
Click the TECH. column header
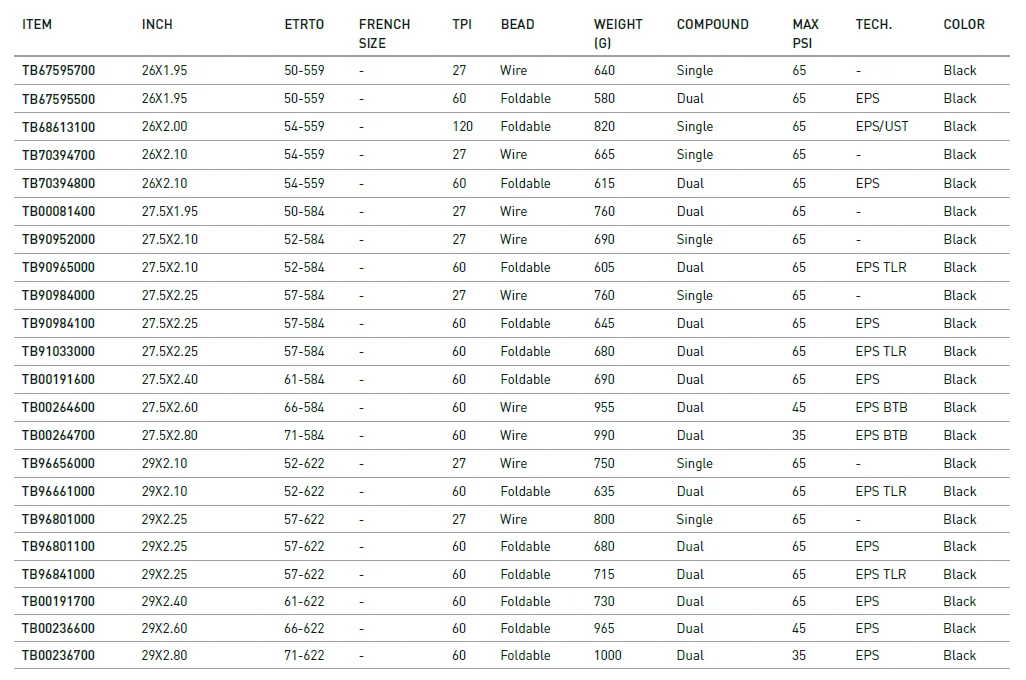pyautogui.click(x=873, y=24)
